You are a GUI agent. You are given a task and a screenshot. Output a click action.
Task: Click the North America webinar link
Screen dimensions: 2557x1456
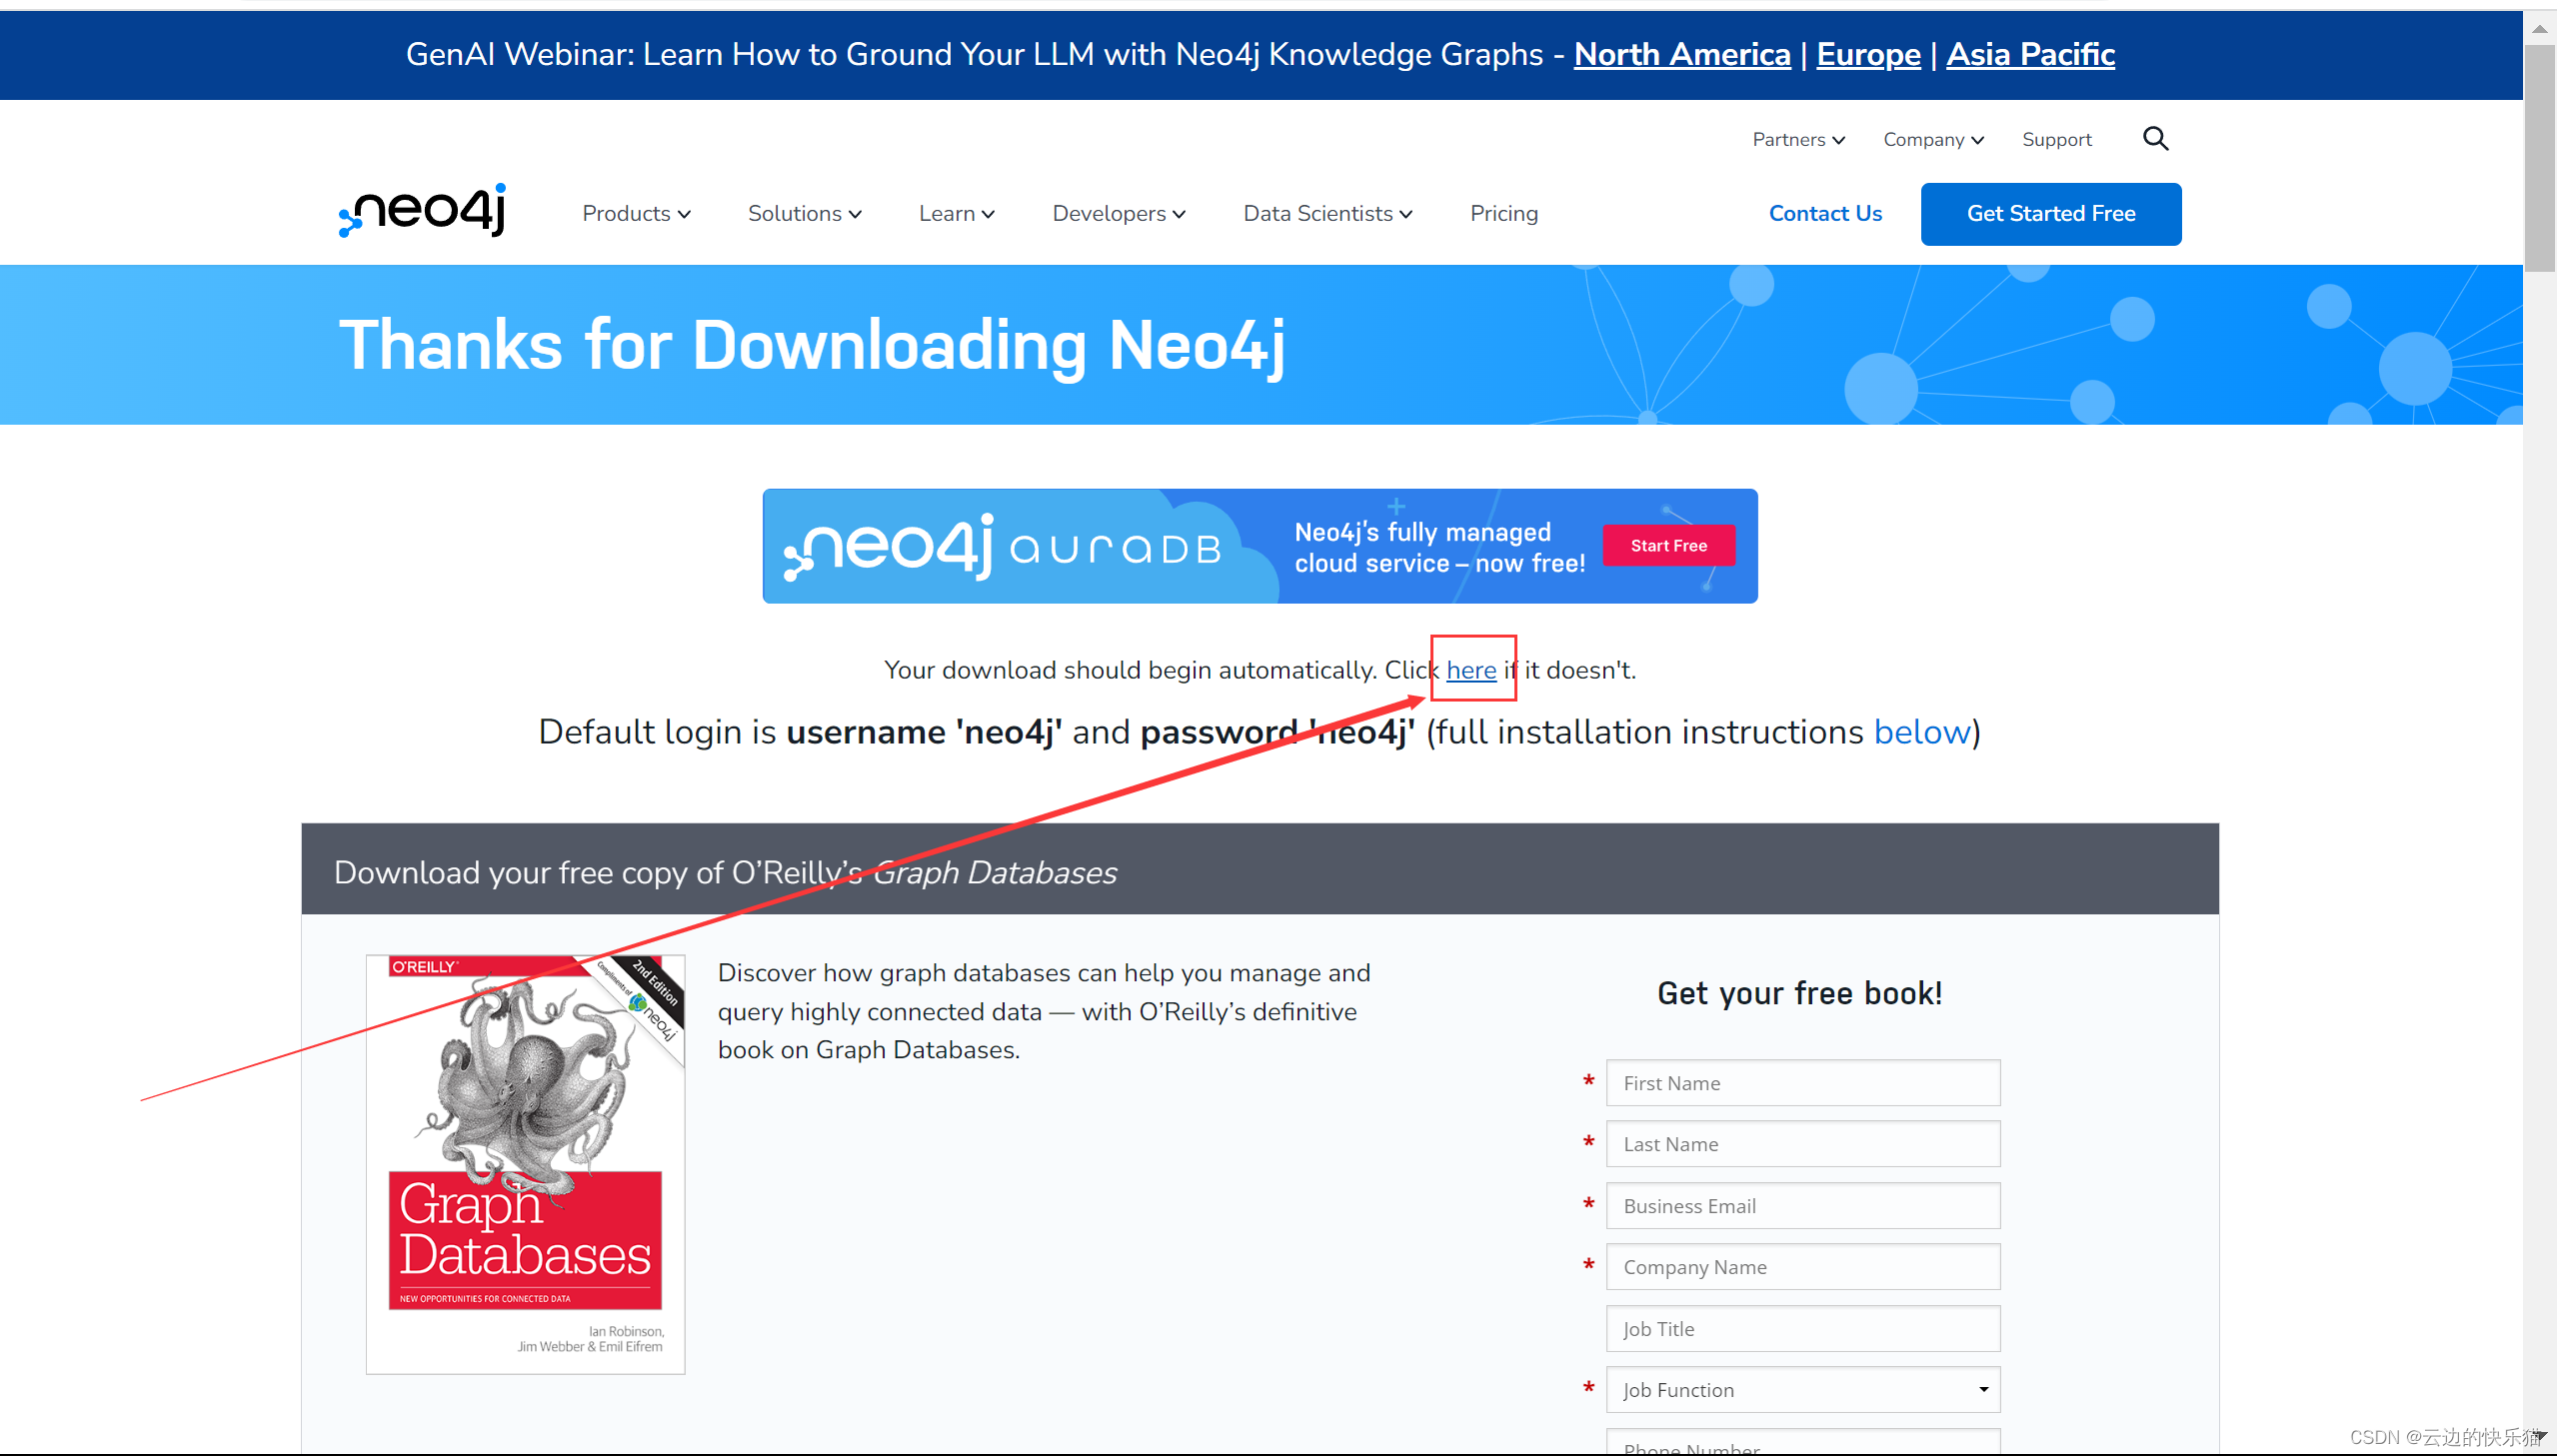point(1681,54)
